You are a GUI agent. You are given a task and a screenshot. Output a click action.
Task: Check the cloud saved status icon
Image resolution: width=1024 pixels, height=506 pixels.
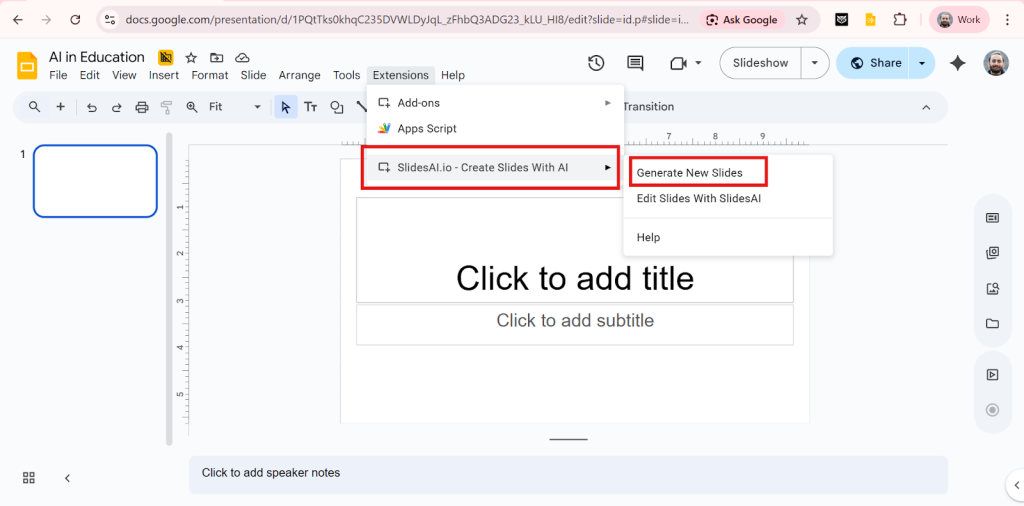[242, 57]
